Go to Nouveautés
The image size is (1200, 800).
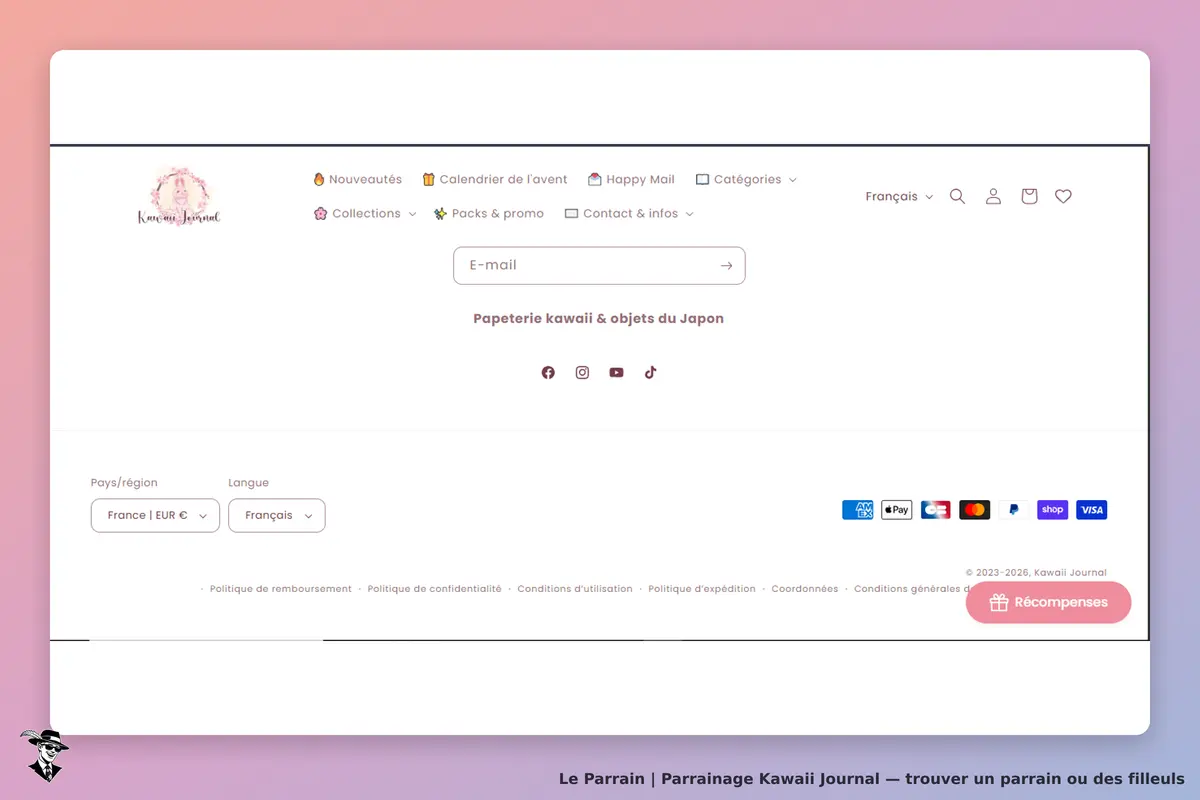coord(357,180)
